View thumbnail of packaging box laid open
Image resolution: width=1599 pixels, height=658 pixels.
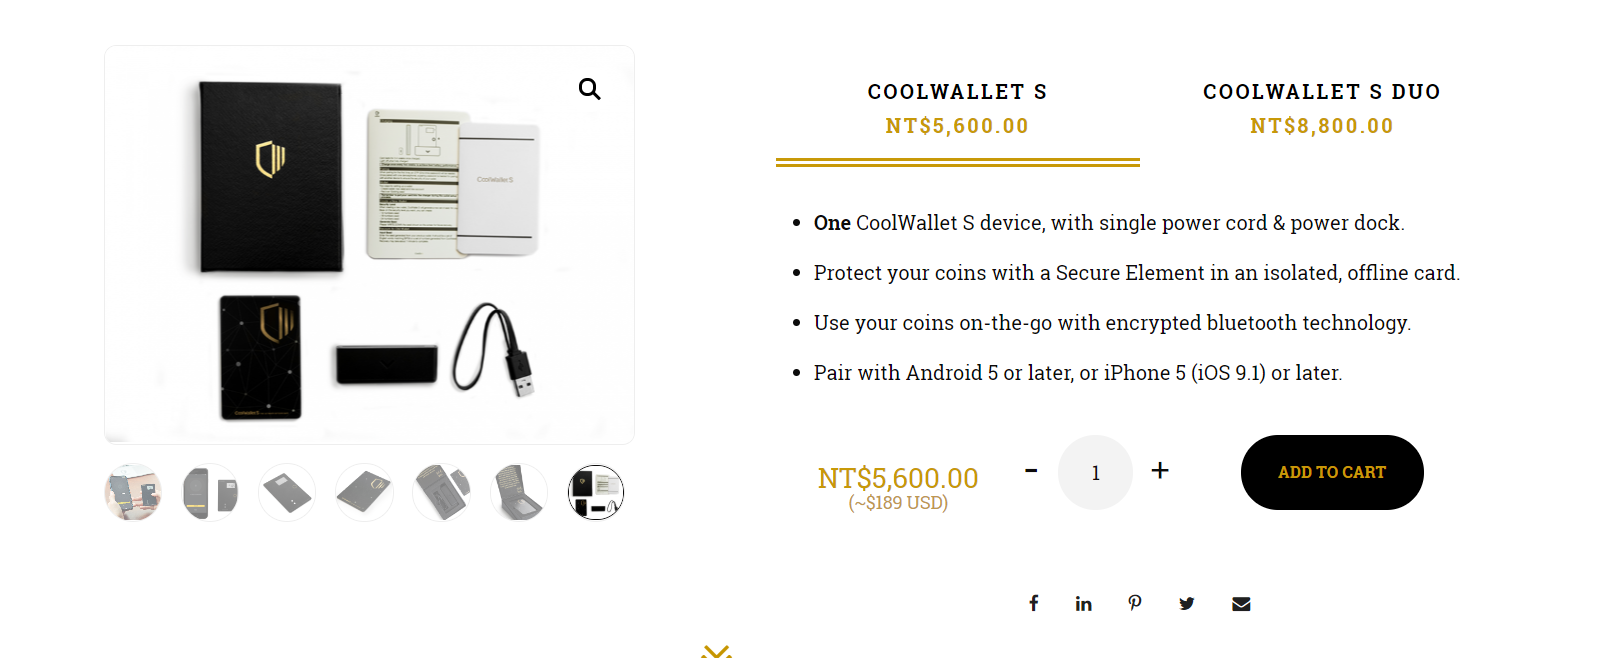click(x=441, y=492)
